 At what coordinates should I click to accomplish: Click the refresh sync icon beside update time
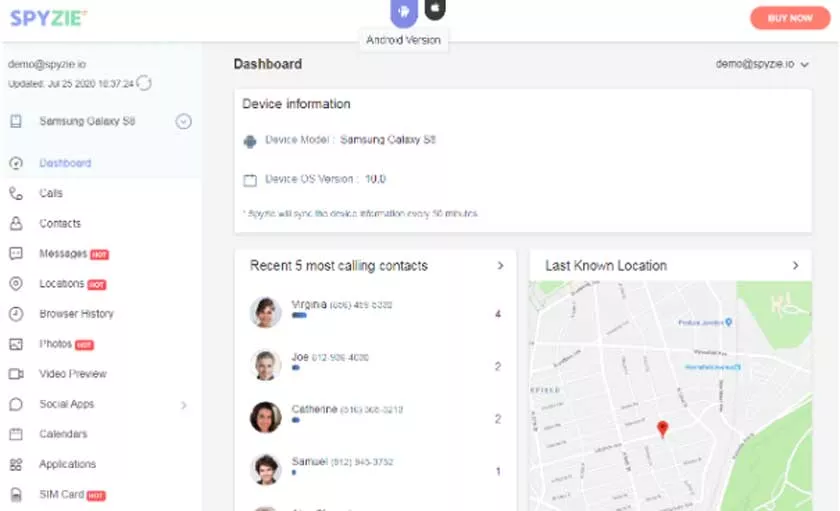144,83
